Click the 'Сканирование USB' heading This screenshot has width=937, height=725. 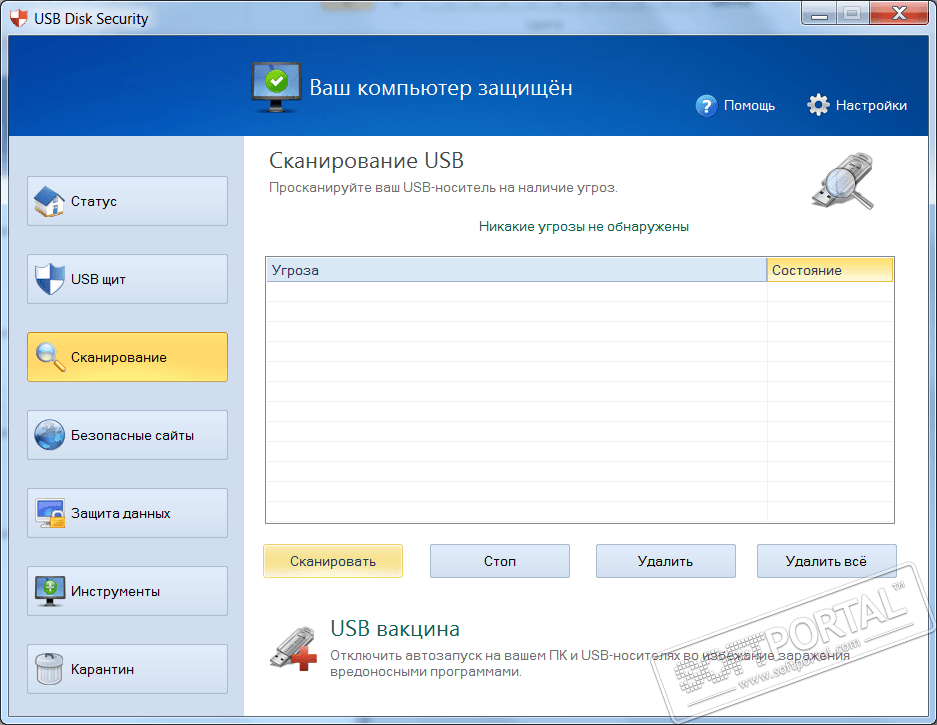(x=366, y=161)
